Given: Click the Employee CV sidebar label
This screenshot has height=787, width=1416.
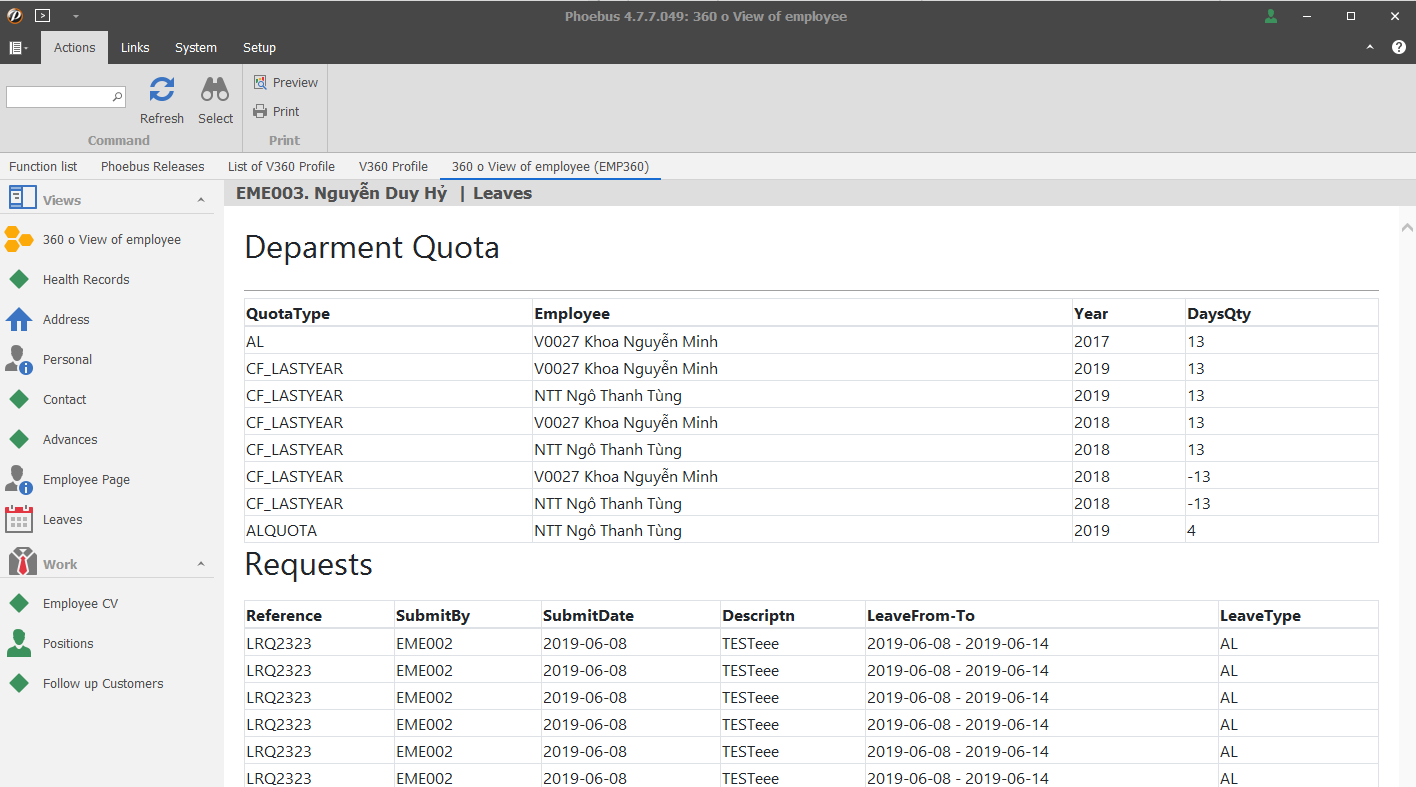Looking at the screenshot, I should pyautogui.click(x=80, y=604).
